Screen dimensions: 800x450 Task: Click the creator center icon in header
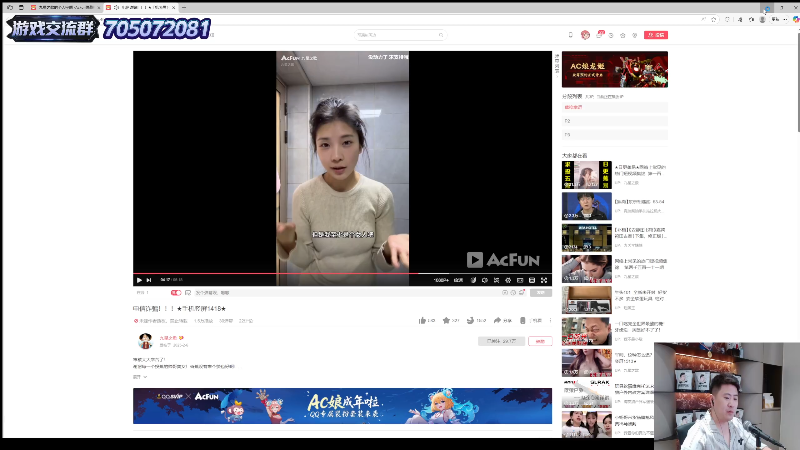[x=635, y=35]
